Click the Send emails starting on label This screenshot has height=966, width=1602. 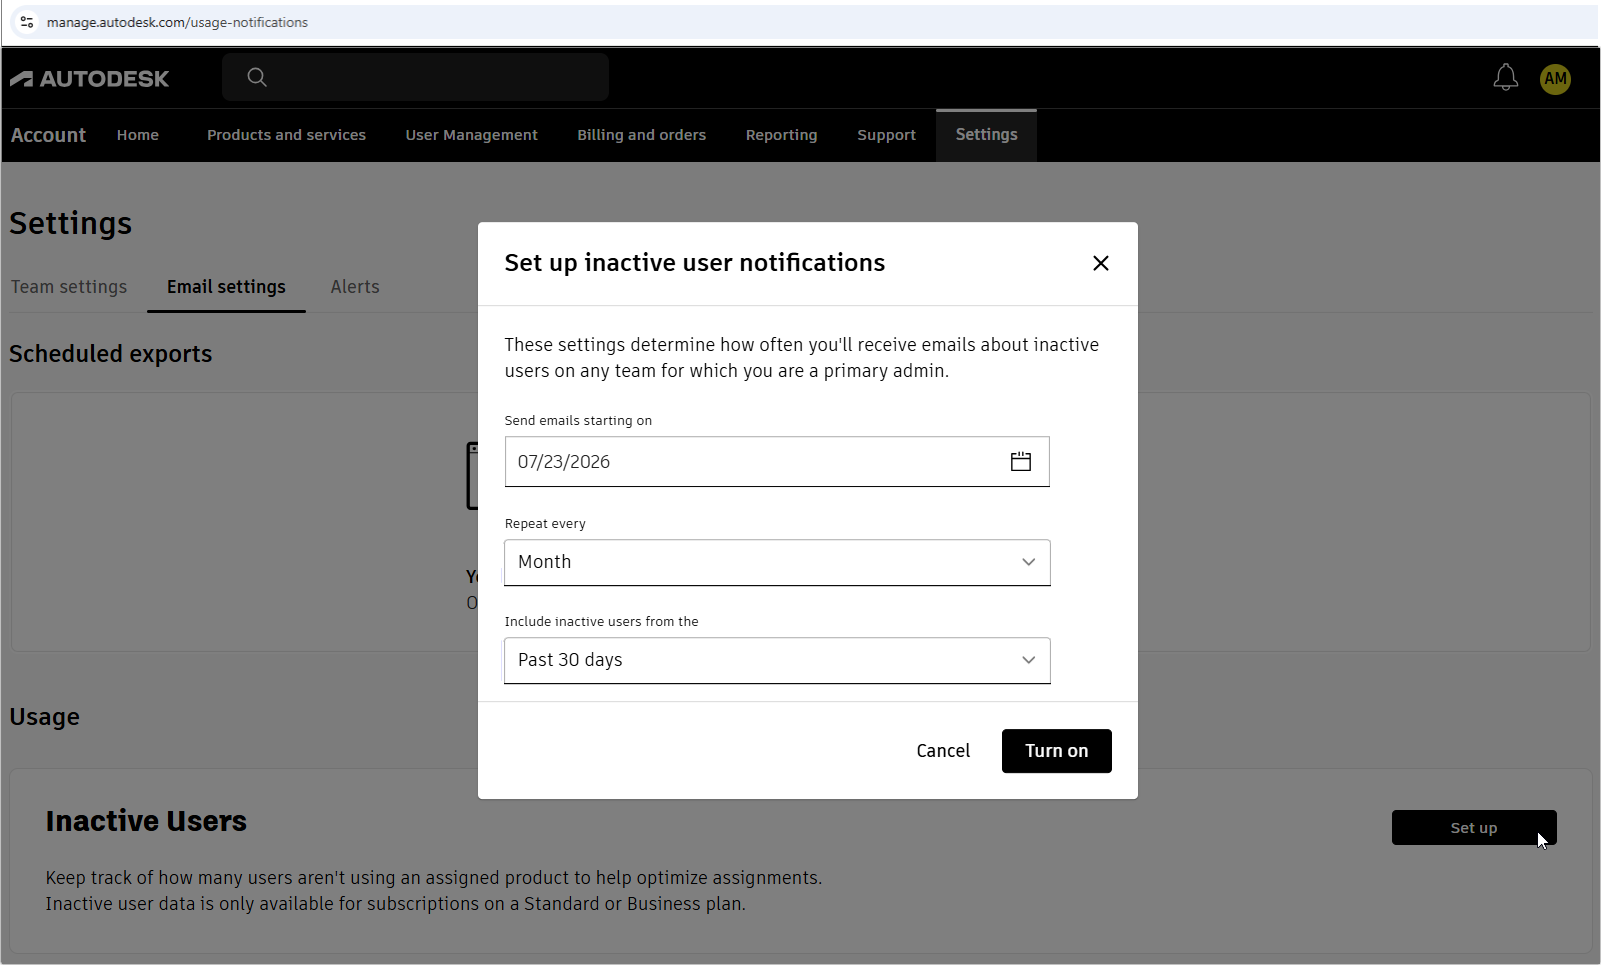[x=578, y=421]
